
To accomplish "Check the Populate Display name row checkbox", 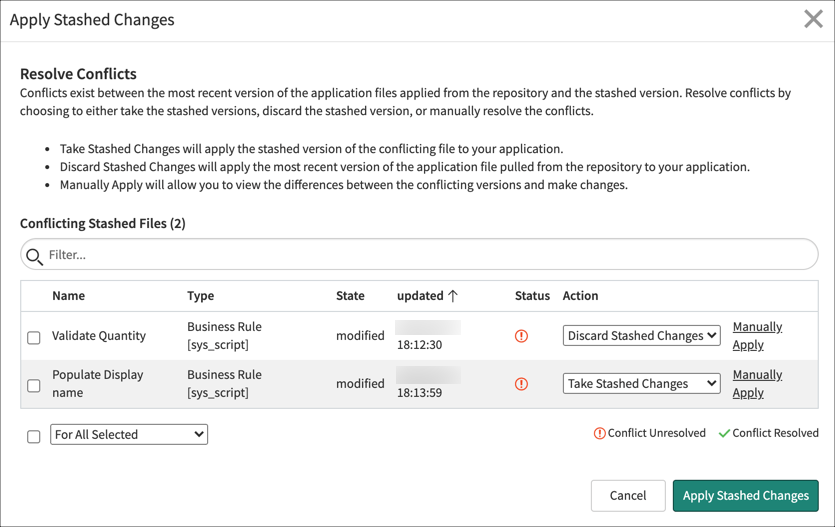I will [34, 385].
